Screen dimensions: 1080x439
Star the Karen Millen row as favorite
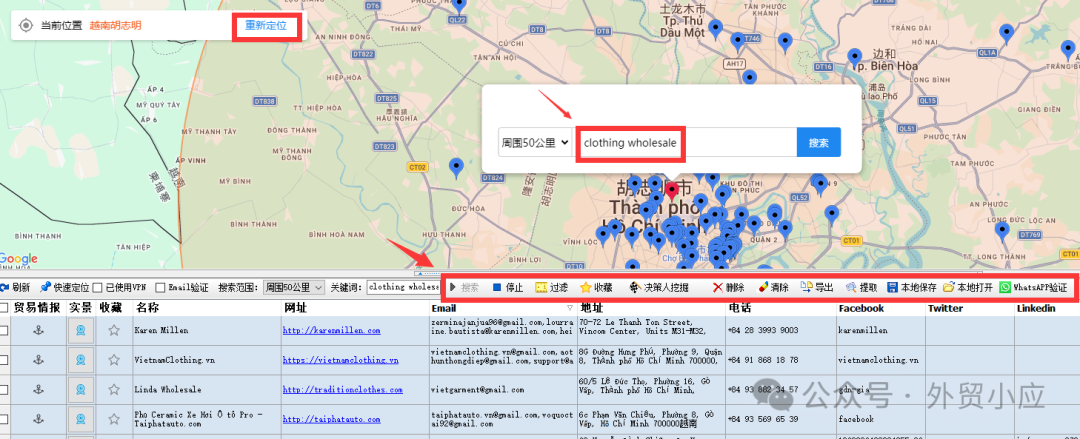[x=114, y=330]
